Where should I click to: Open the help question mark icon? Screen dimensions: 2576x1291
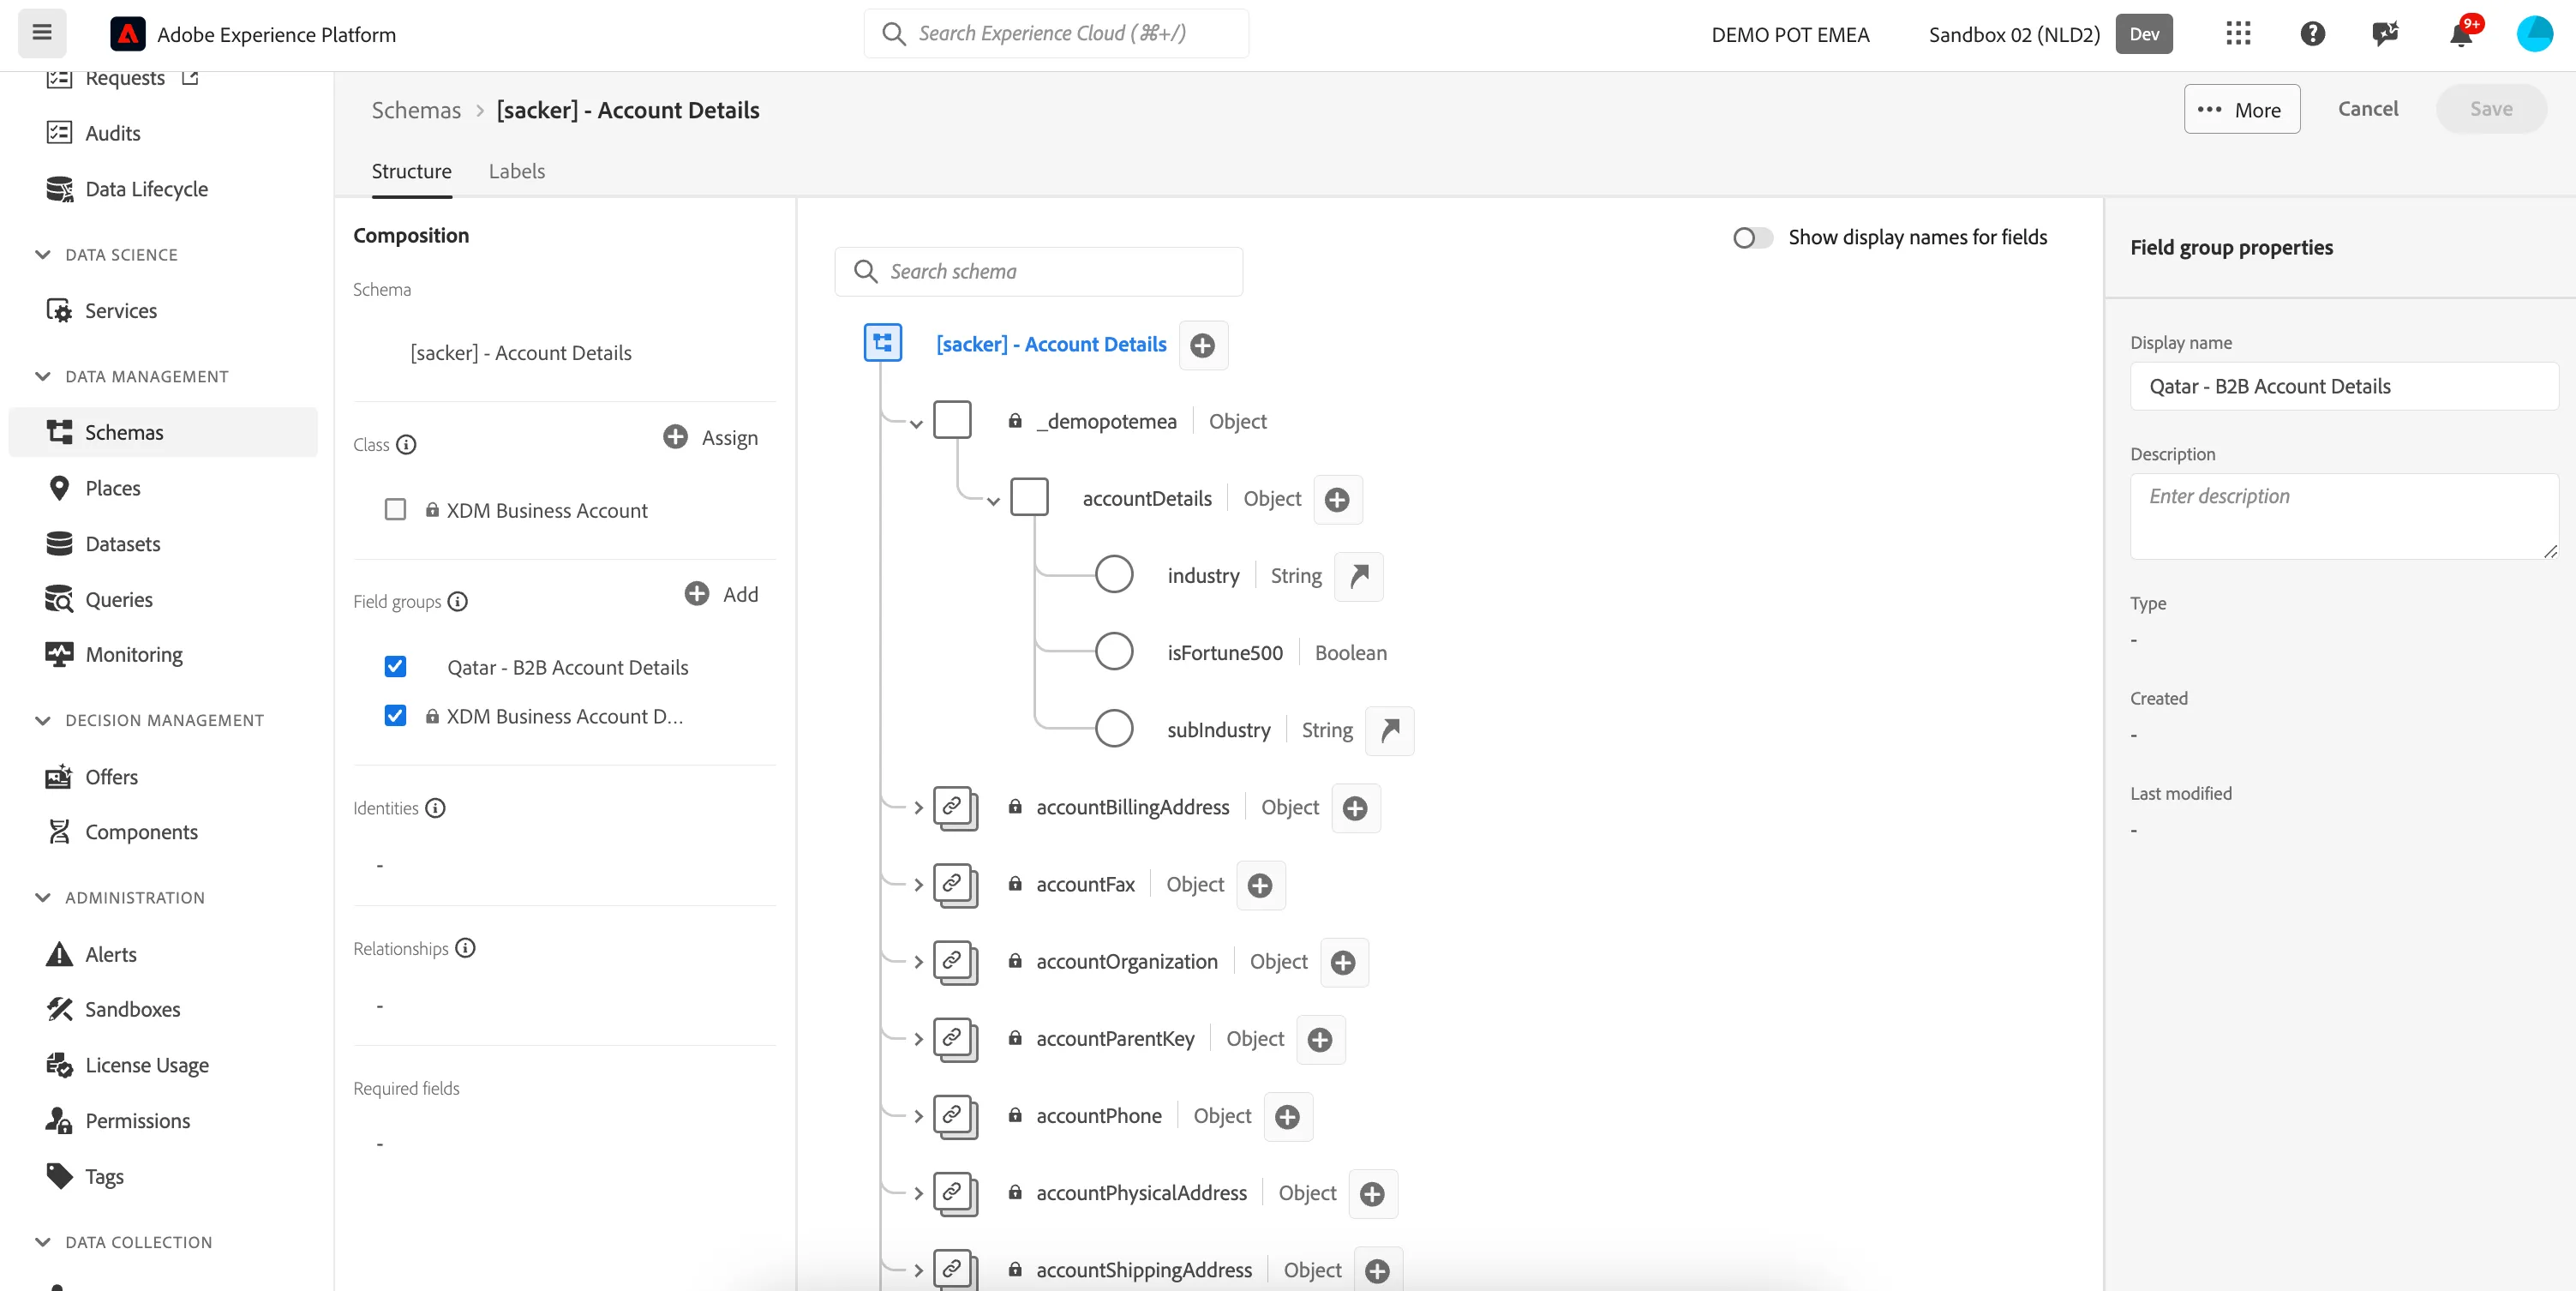pyautogui.click(x=2312, y=34)
